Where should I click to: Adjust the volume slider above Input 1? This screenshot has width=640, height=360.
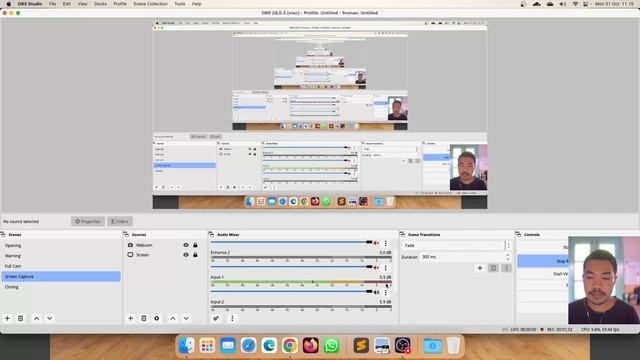[291, 267]
